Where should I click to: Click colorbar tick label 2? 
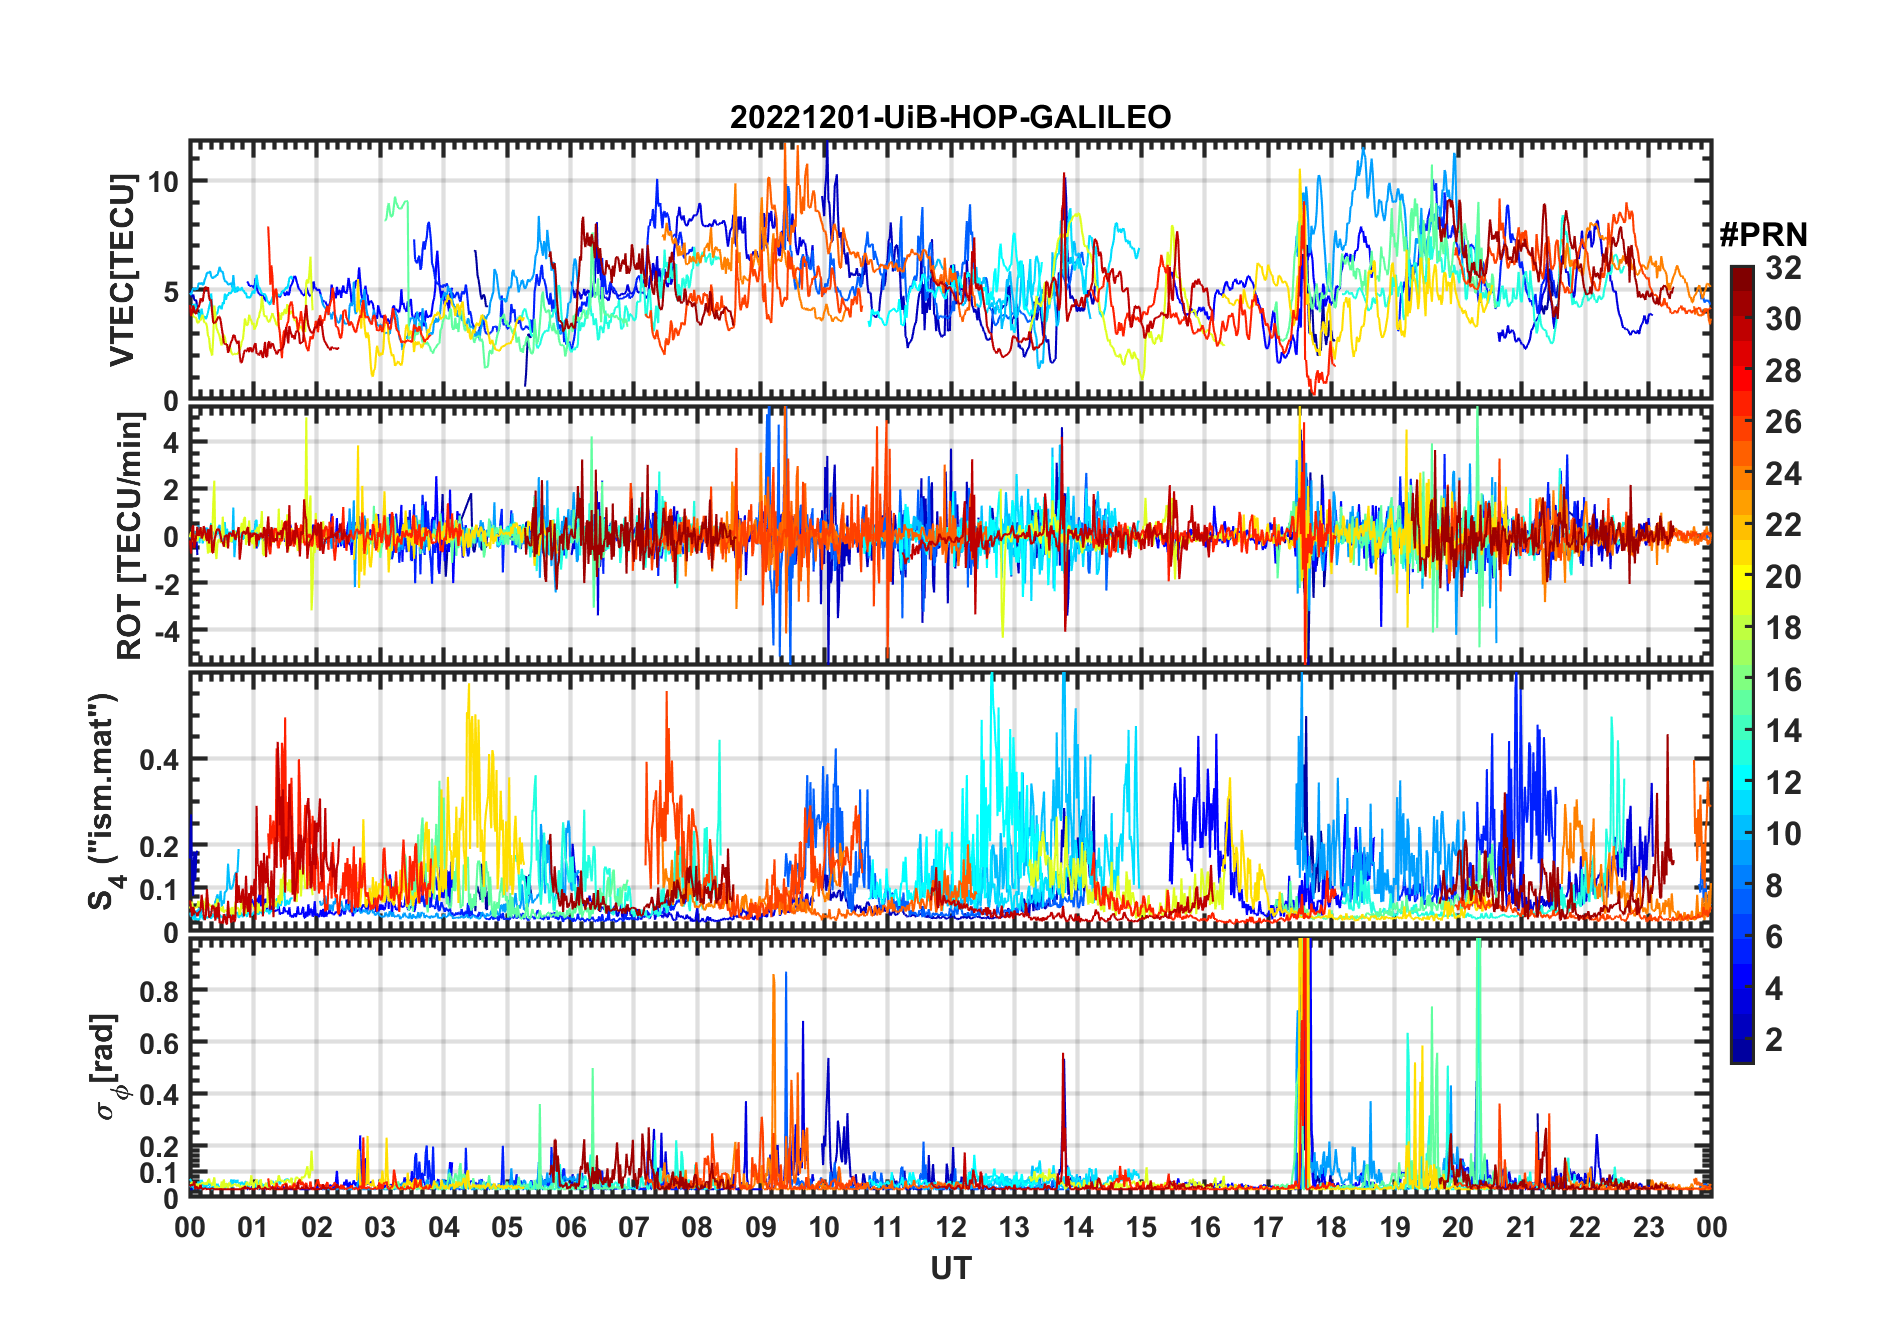[x=1774, y=1040]
